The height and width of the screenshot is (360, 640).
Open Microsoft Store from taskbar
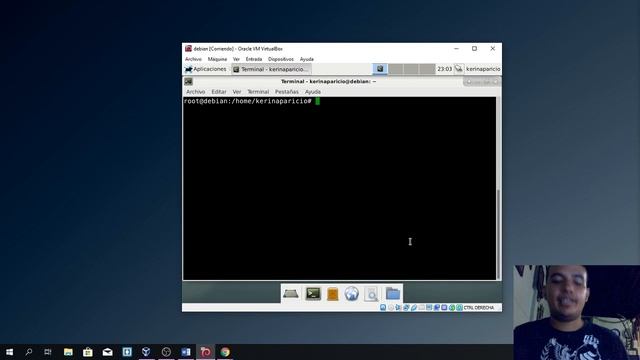click(x=88, y=352)
